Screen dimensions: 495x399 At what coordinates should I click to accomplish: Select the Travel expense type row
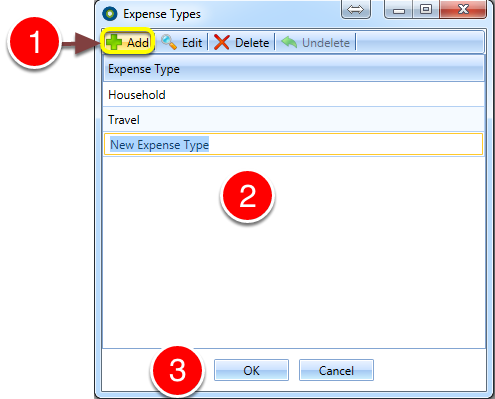294,119
